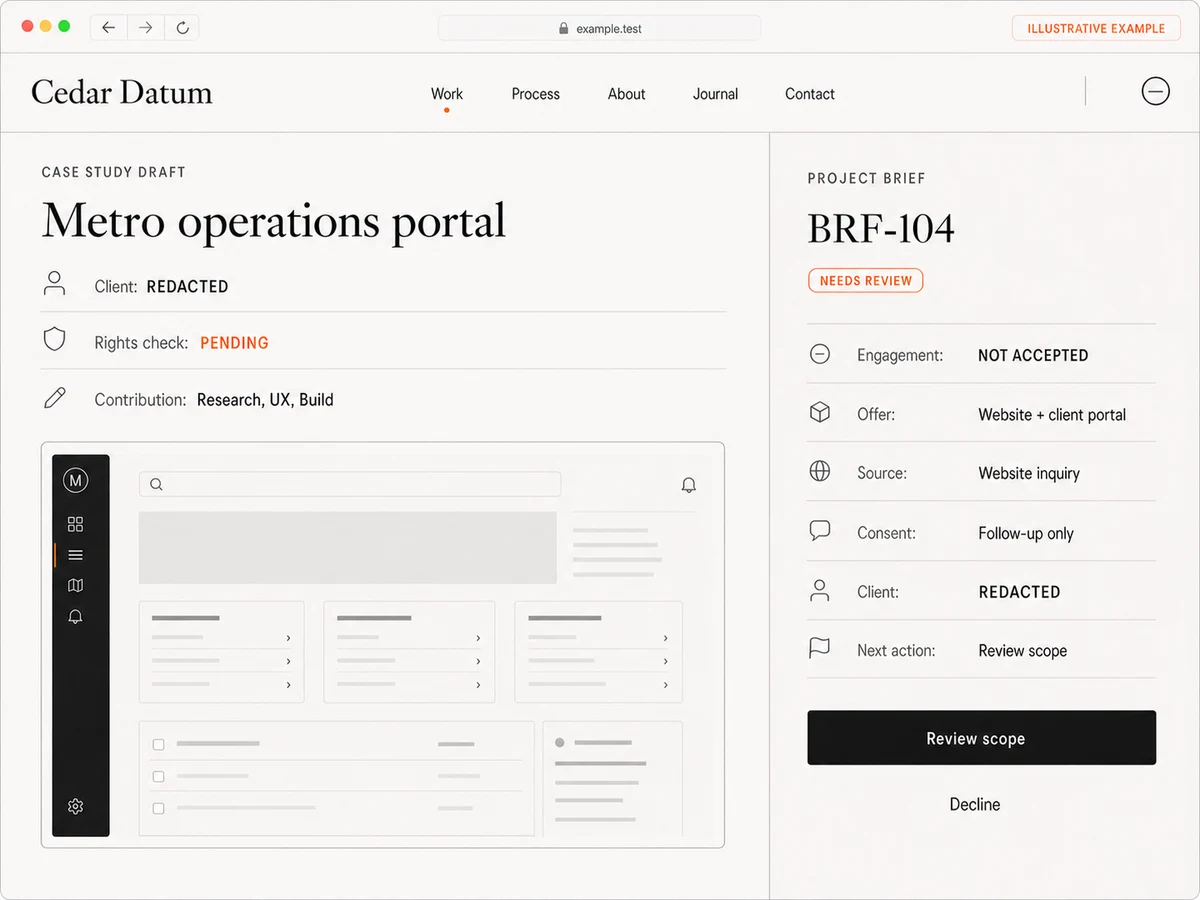
Task: Click the pencil icon beside Contribution
Action: (x=55, y=397)
